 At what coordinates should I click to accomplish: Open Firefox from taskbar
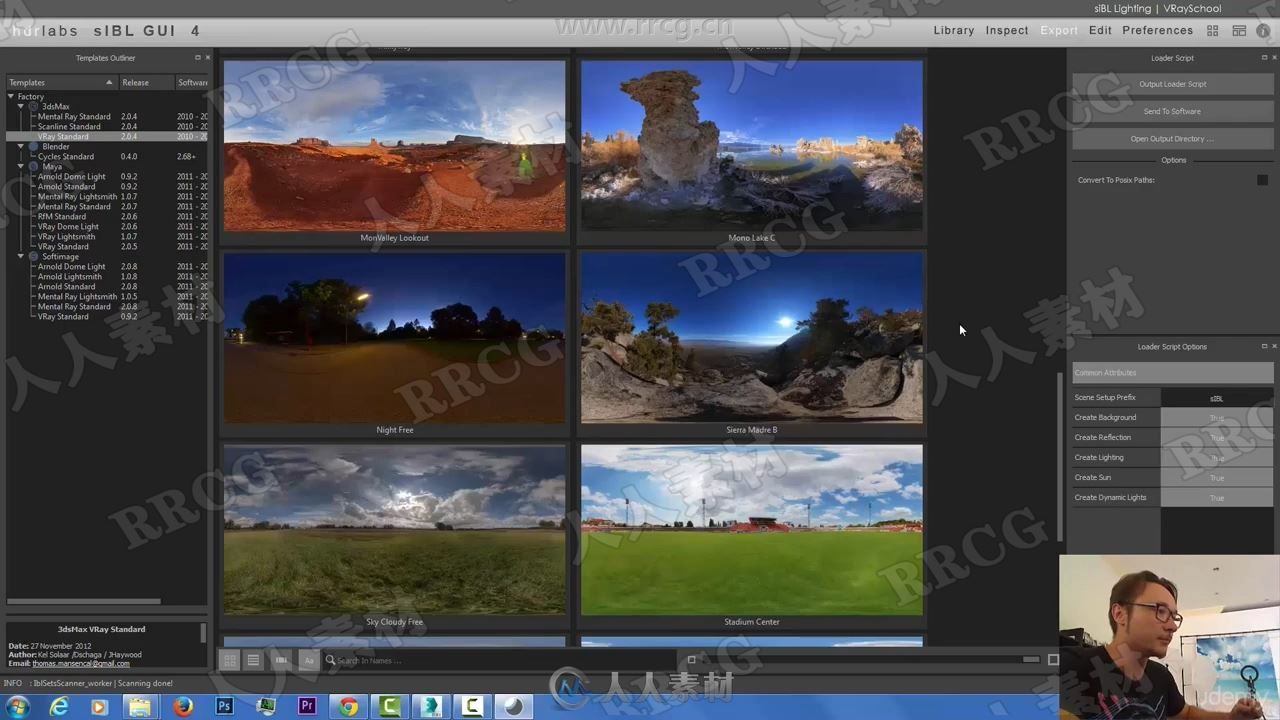(x=182, y=706)
